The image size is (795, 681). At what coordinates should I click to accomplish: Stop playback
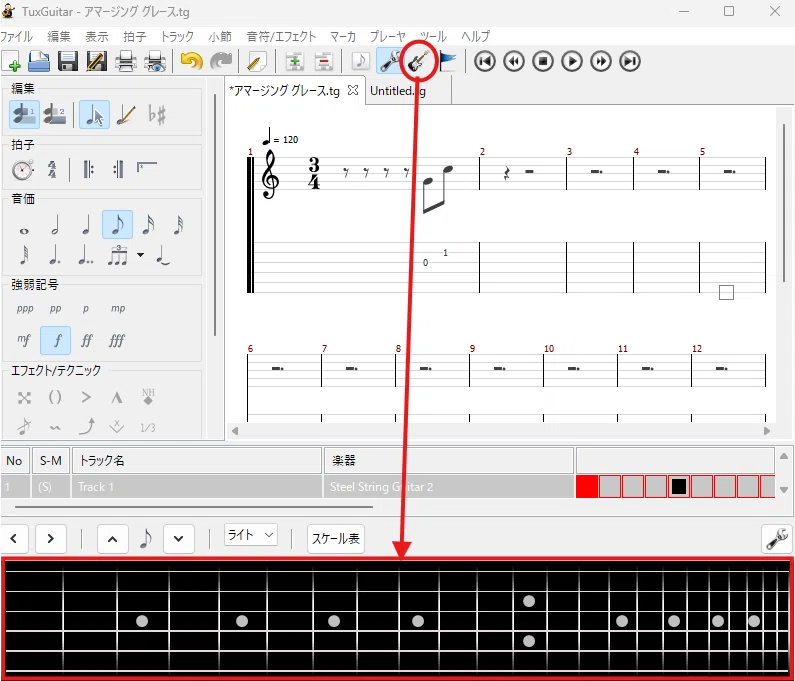(x=543, y=61)
